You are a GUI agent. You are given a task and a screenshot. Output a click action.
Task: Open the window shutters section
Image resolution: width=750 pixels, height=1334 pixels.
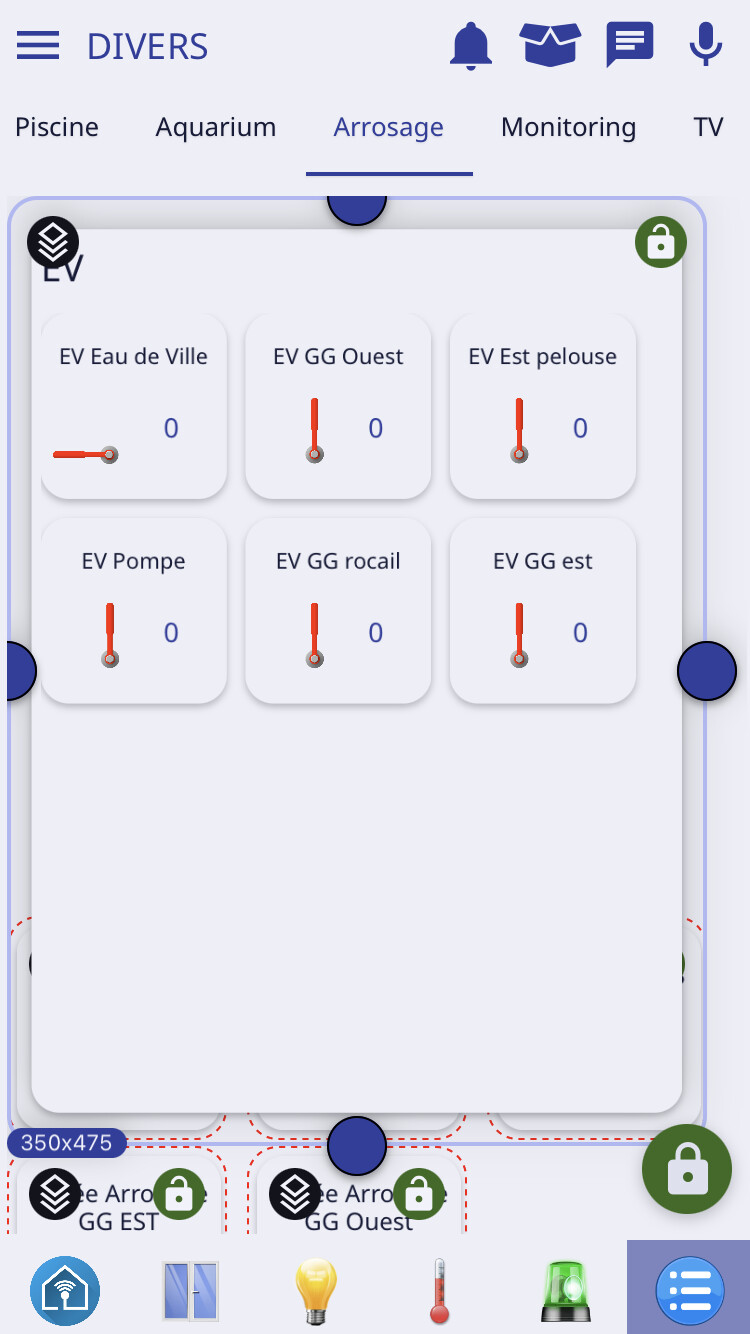[190, 1290]
